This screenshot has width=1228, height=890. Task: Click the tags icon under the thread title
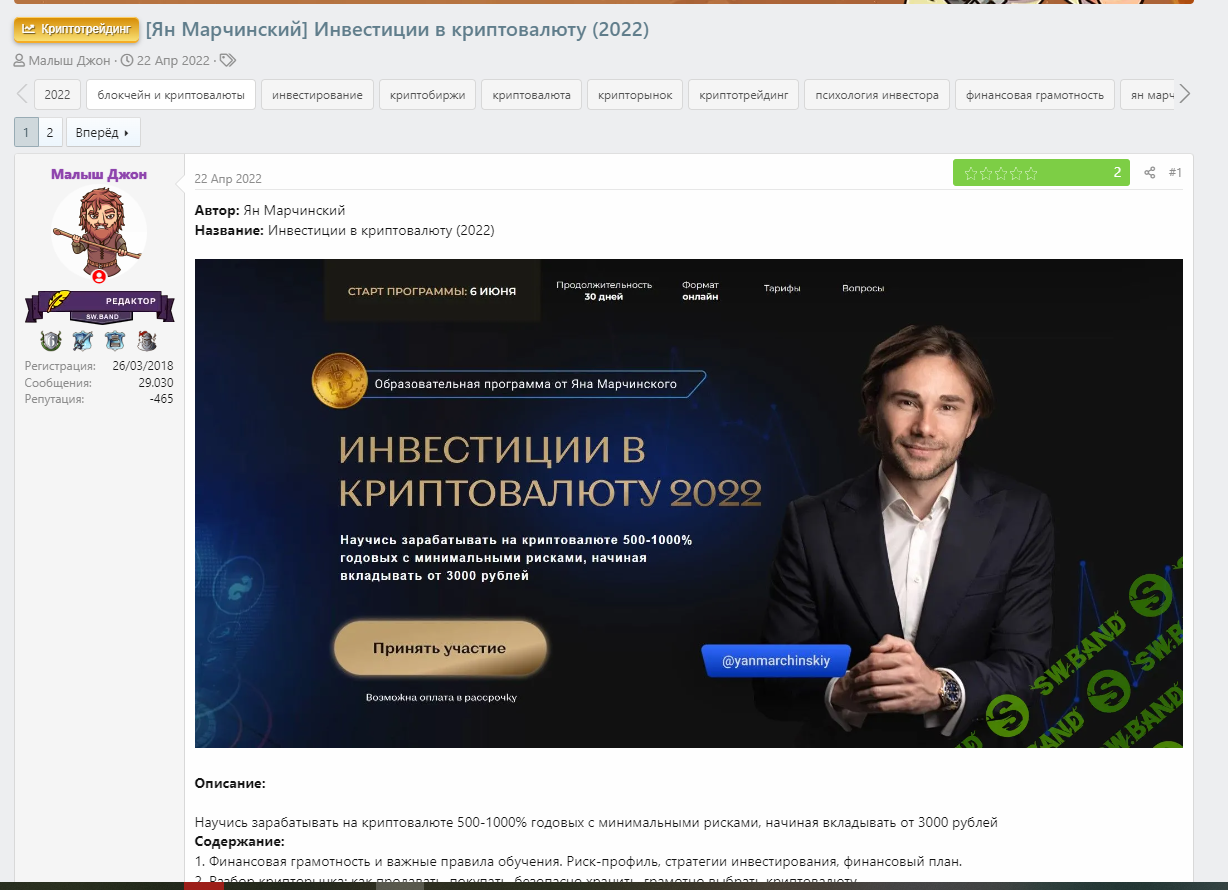[x=228, y=60]
